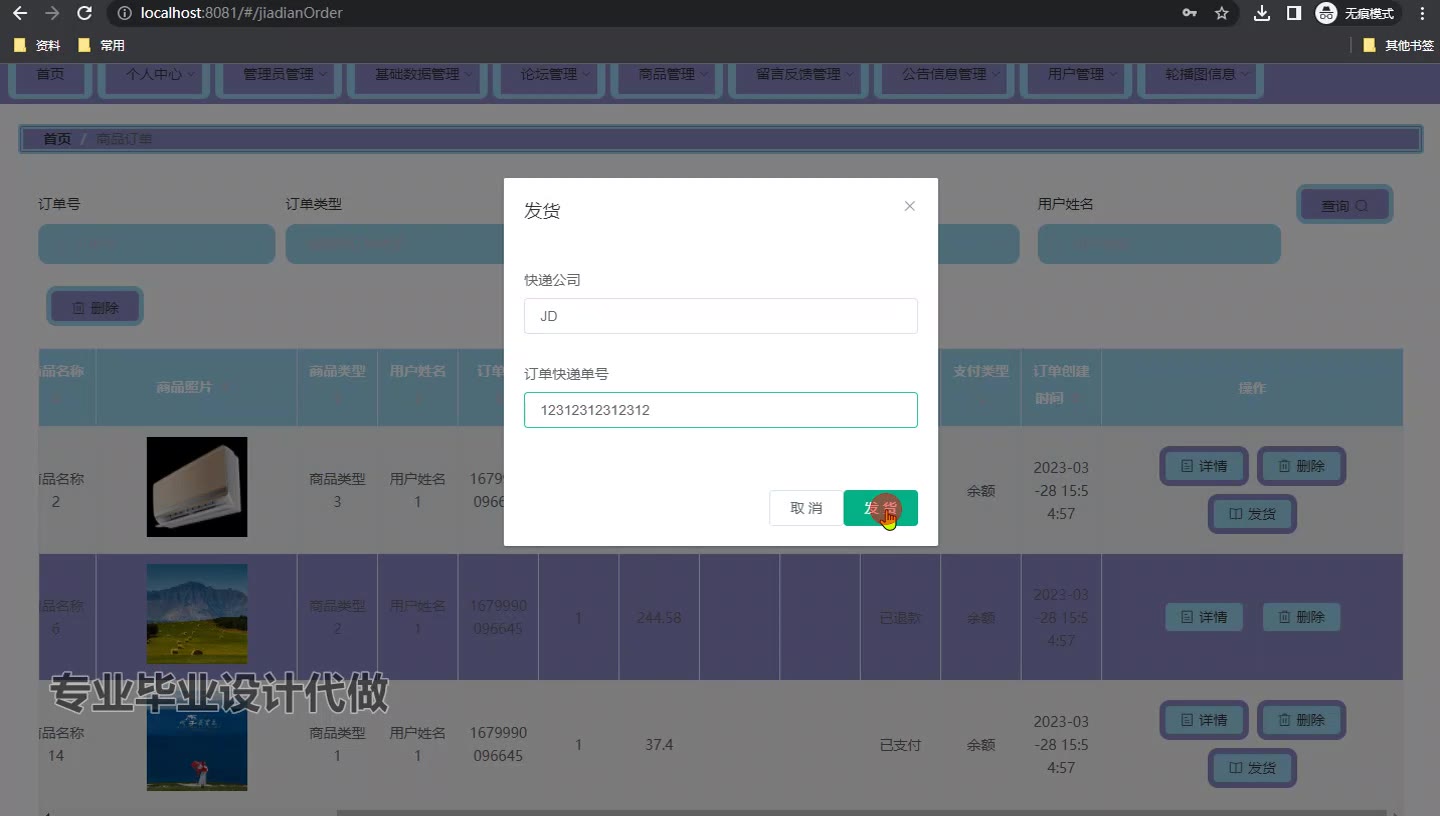This screenshot has width=1440, height=816.
Task: Expand the 管理员管理 menu
Action: 279,76
